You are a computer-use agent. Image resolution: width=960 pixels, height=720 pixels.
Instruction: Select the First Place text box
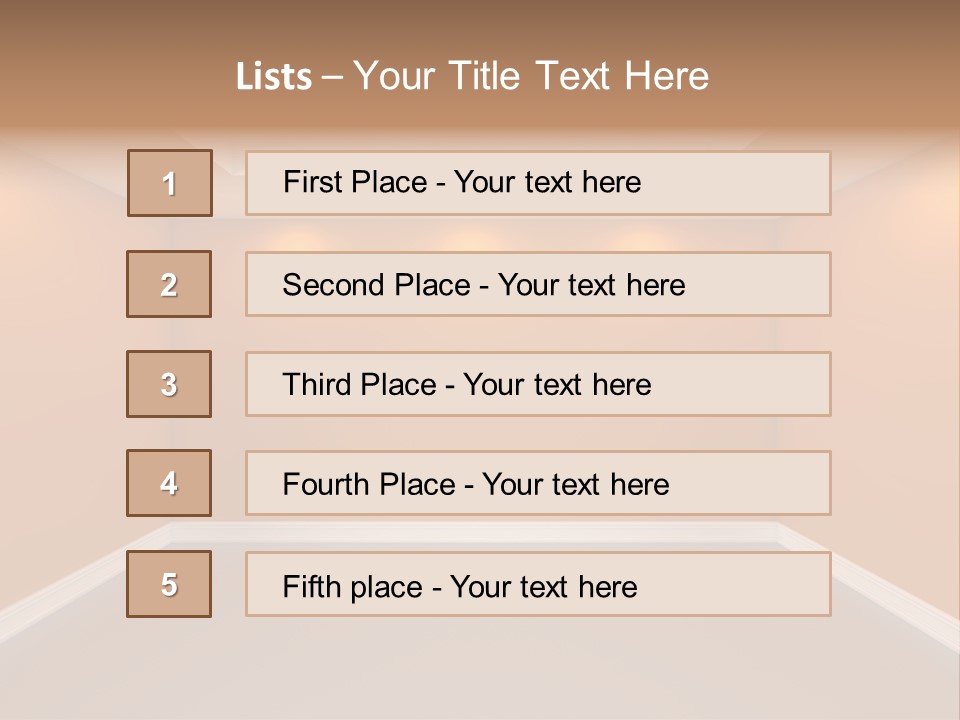(x=538, y=183)
